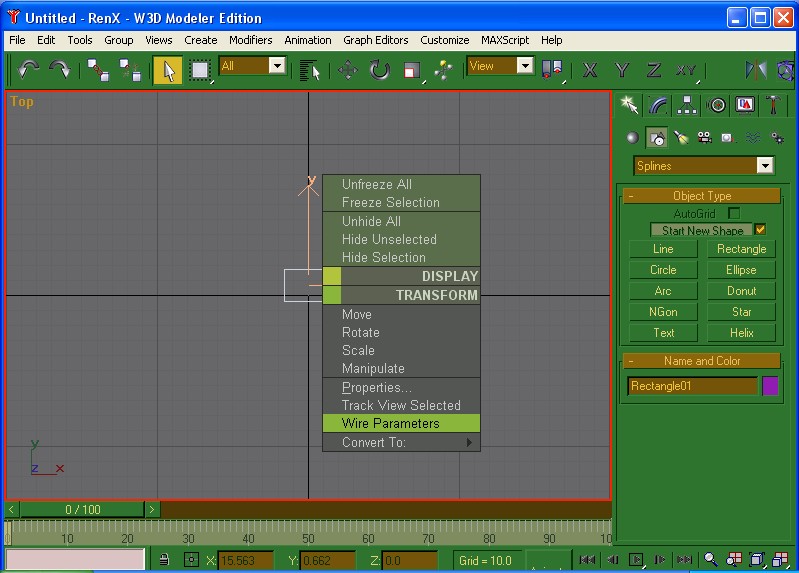Click the Donut shape button
This screenshot has height=573, width=799.
click(x=741, y=291)
